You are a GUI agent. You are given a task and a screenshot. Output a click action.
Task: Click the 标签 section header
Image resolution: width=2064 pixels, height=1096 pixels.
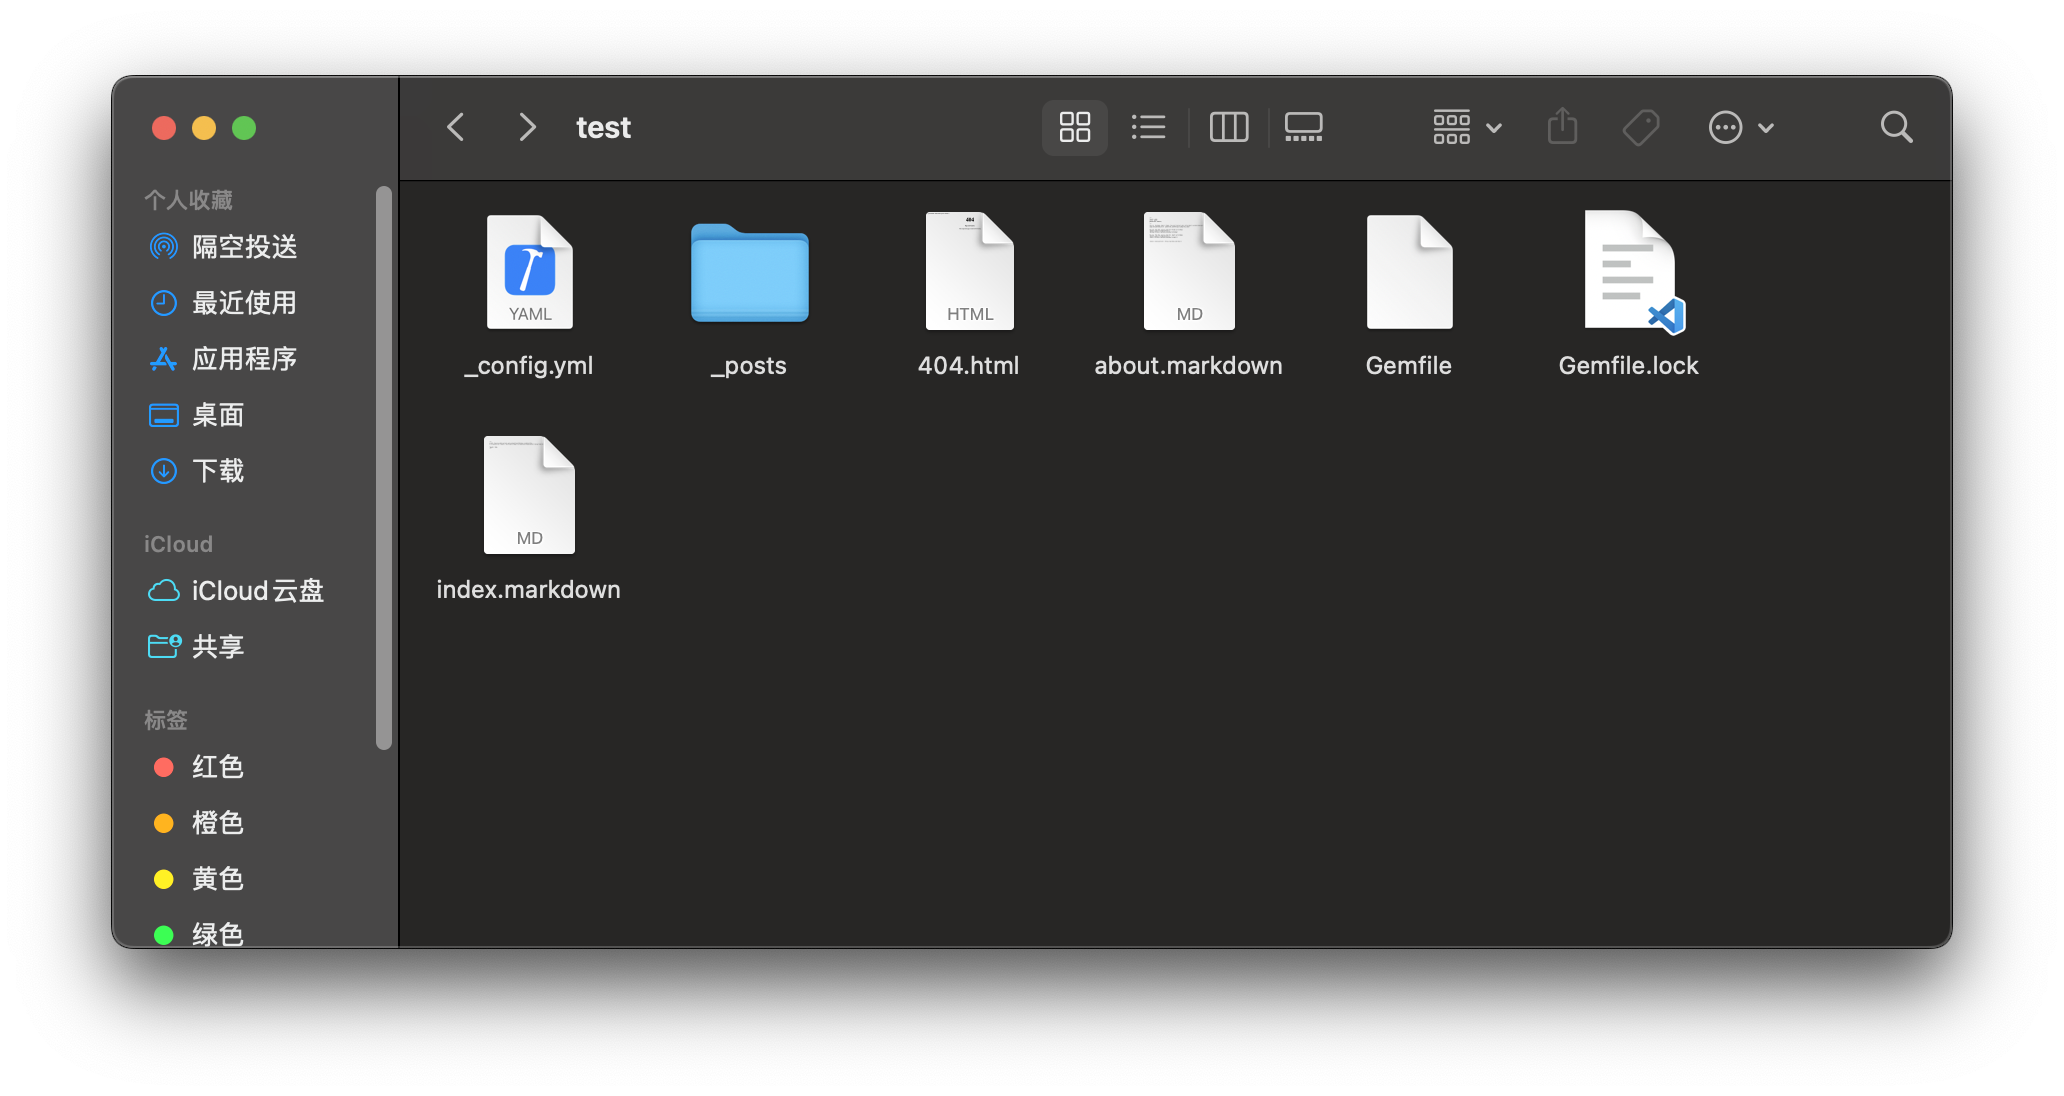pyautogui.click(x=166, y=720)
